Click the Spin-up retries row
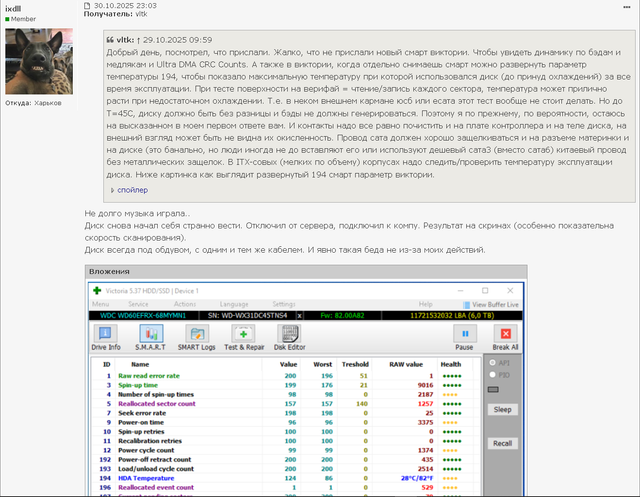Screen dimensions: 640x497 (286, 432)
